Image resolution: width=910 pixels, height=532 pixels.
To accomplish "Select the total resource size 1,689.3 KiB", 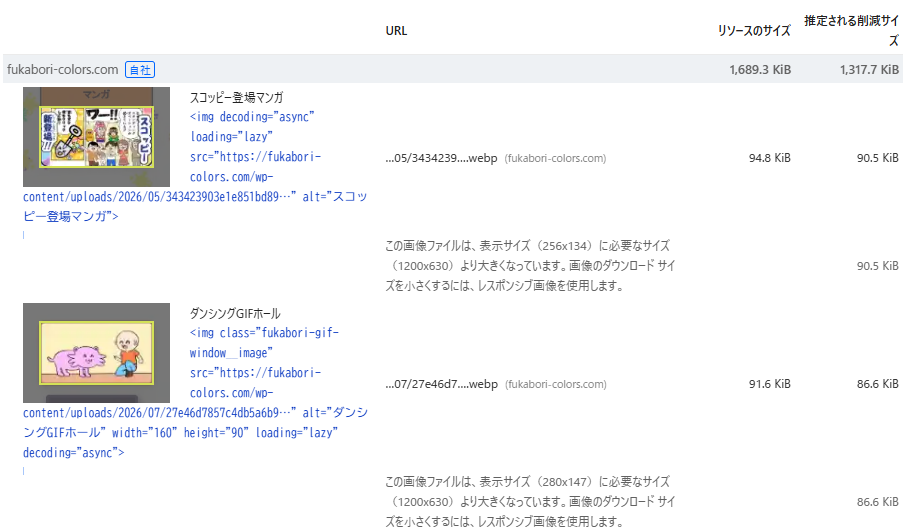I will (760, 70).
